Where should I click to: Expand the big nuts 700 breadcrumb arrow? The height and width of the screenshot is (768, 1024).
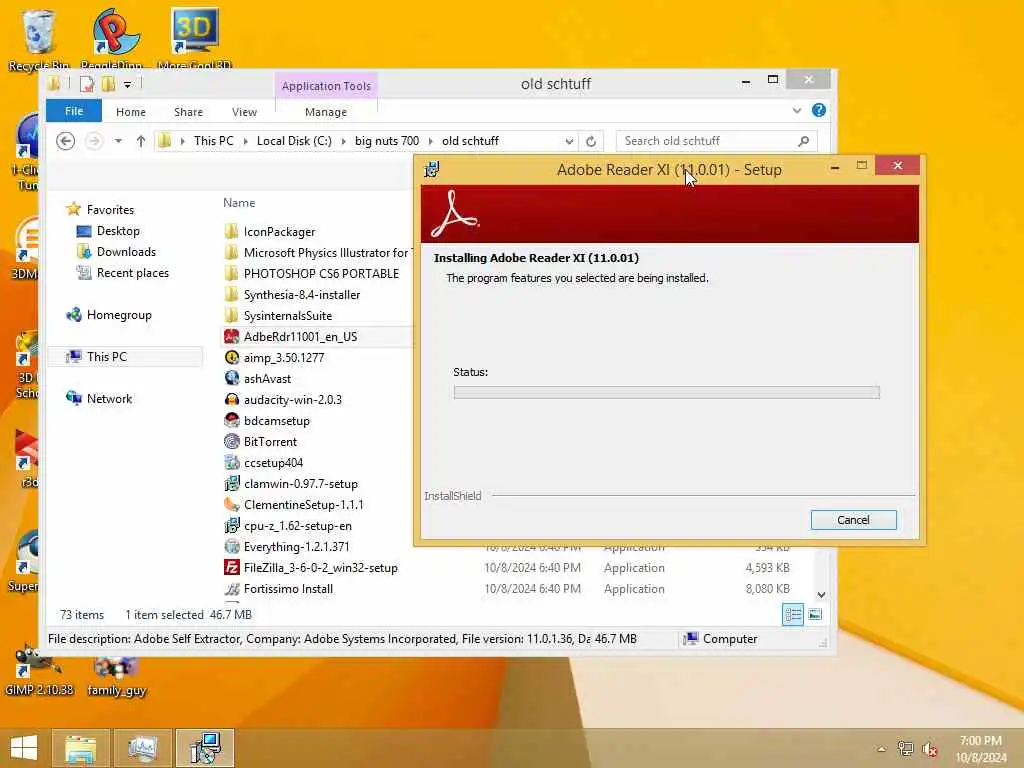tap(430, 141)
